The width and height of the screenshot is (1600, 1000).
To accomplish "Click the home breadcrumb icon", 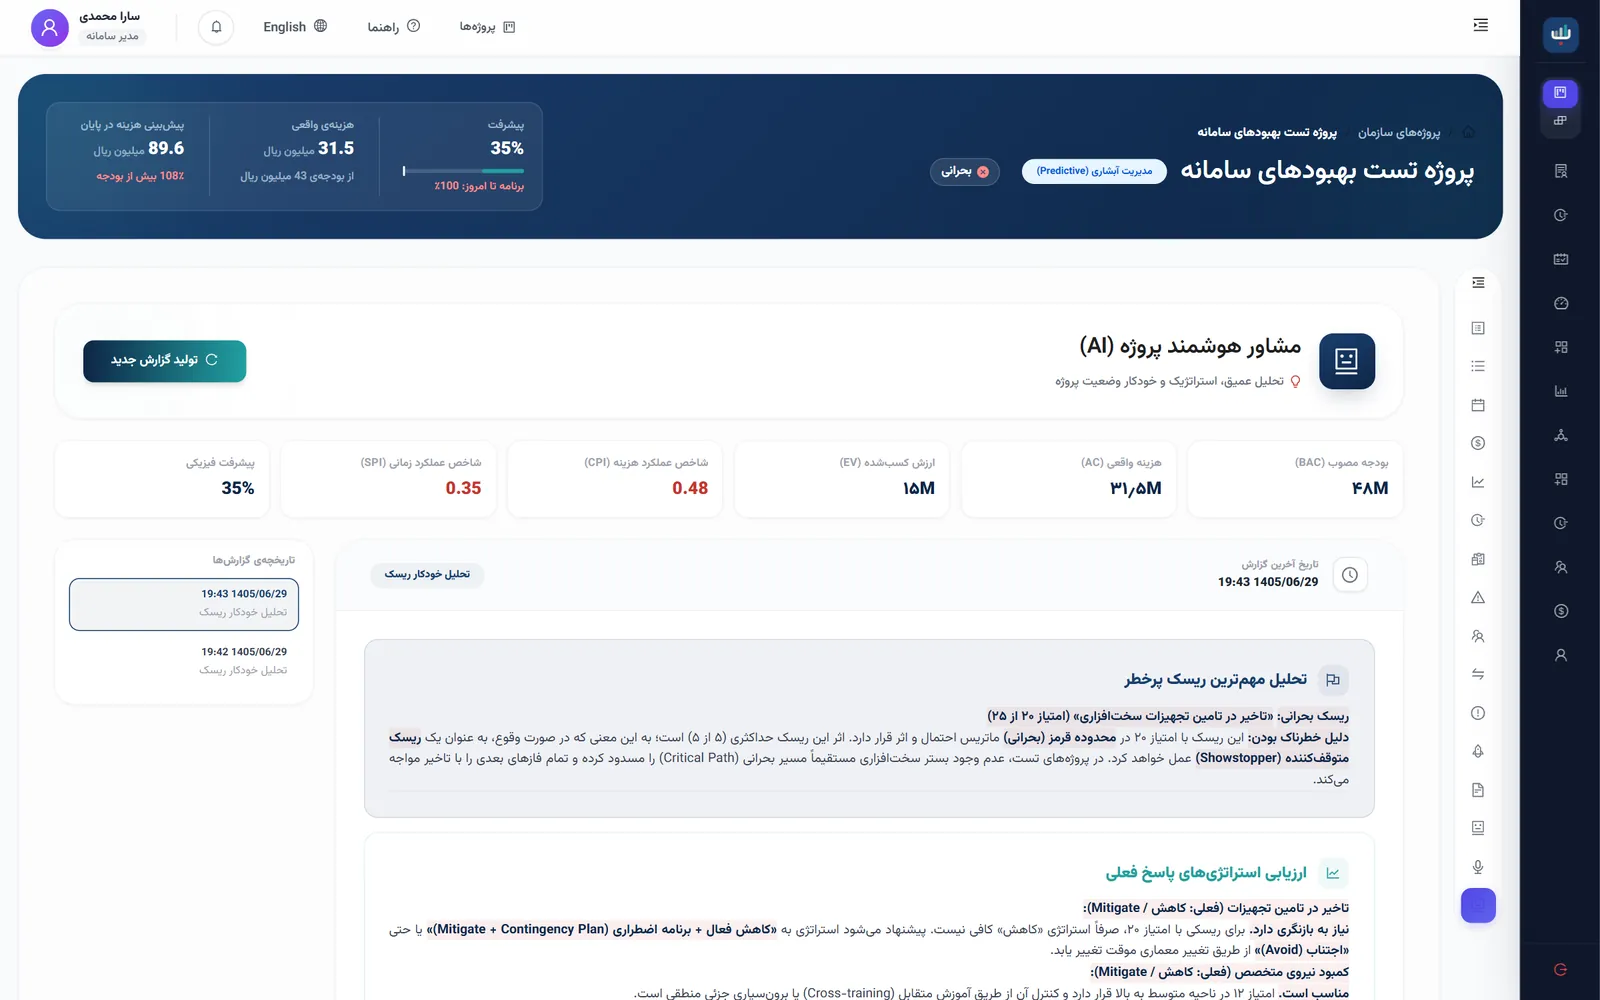I will pyautogui.click(x=1468, y=132).
